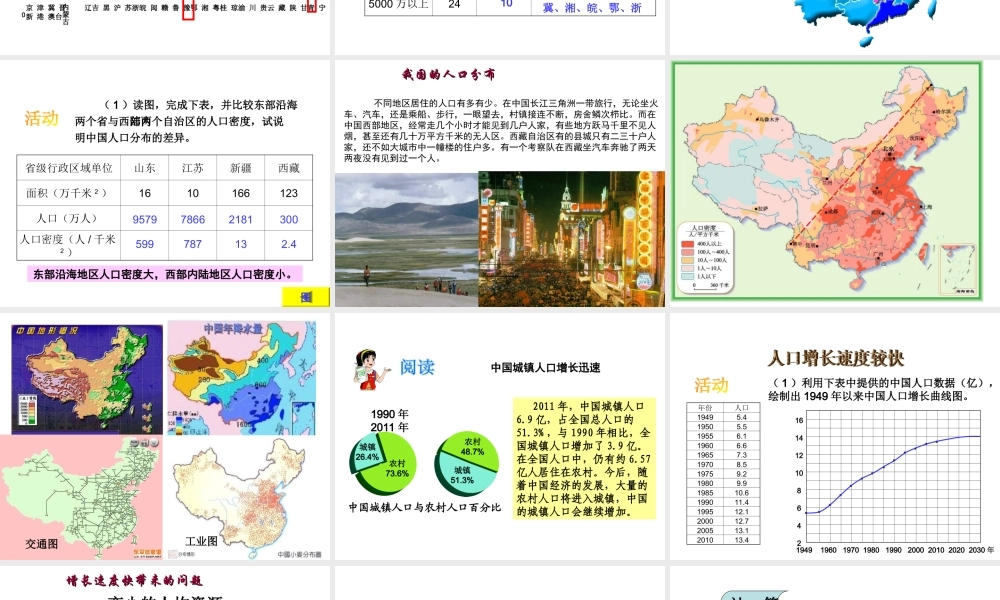This screenshot has width=1000, height=600.
Task: Click the population value 300 for 西藏
Action: pyautogui.click(x=289, y=219)
